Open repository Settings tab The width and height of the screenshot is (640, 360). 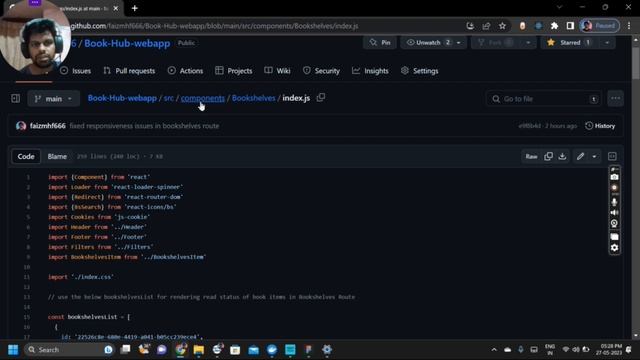click(x=420, y=71)
